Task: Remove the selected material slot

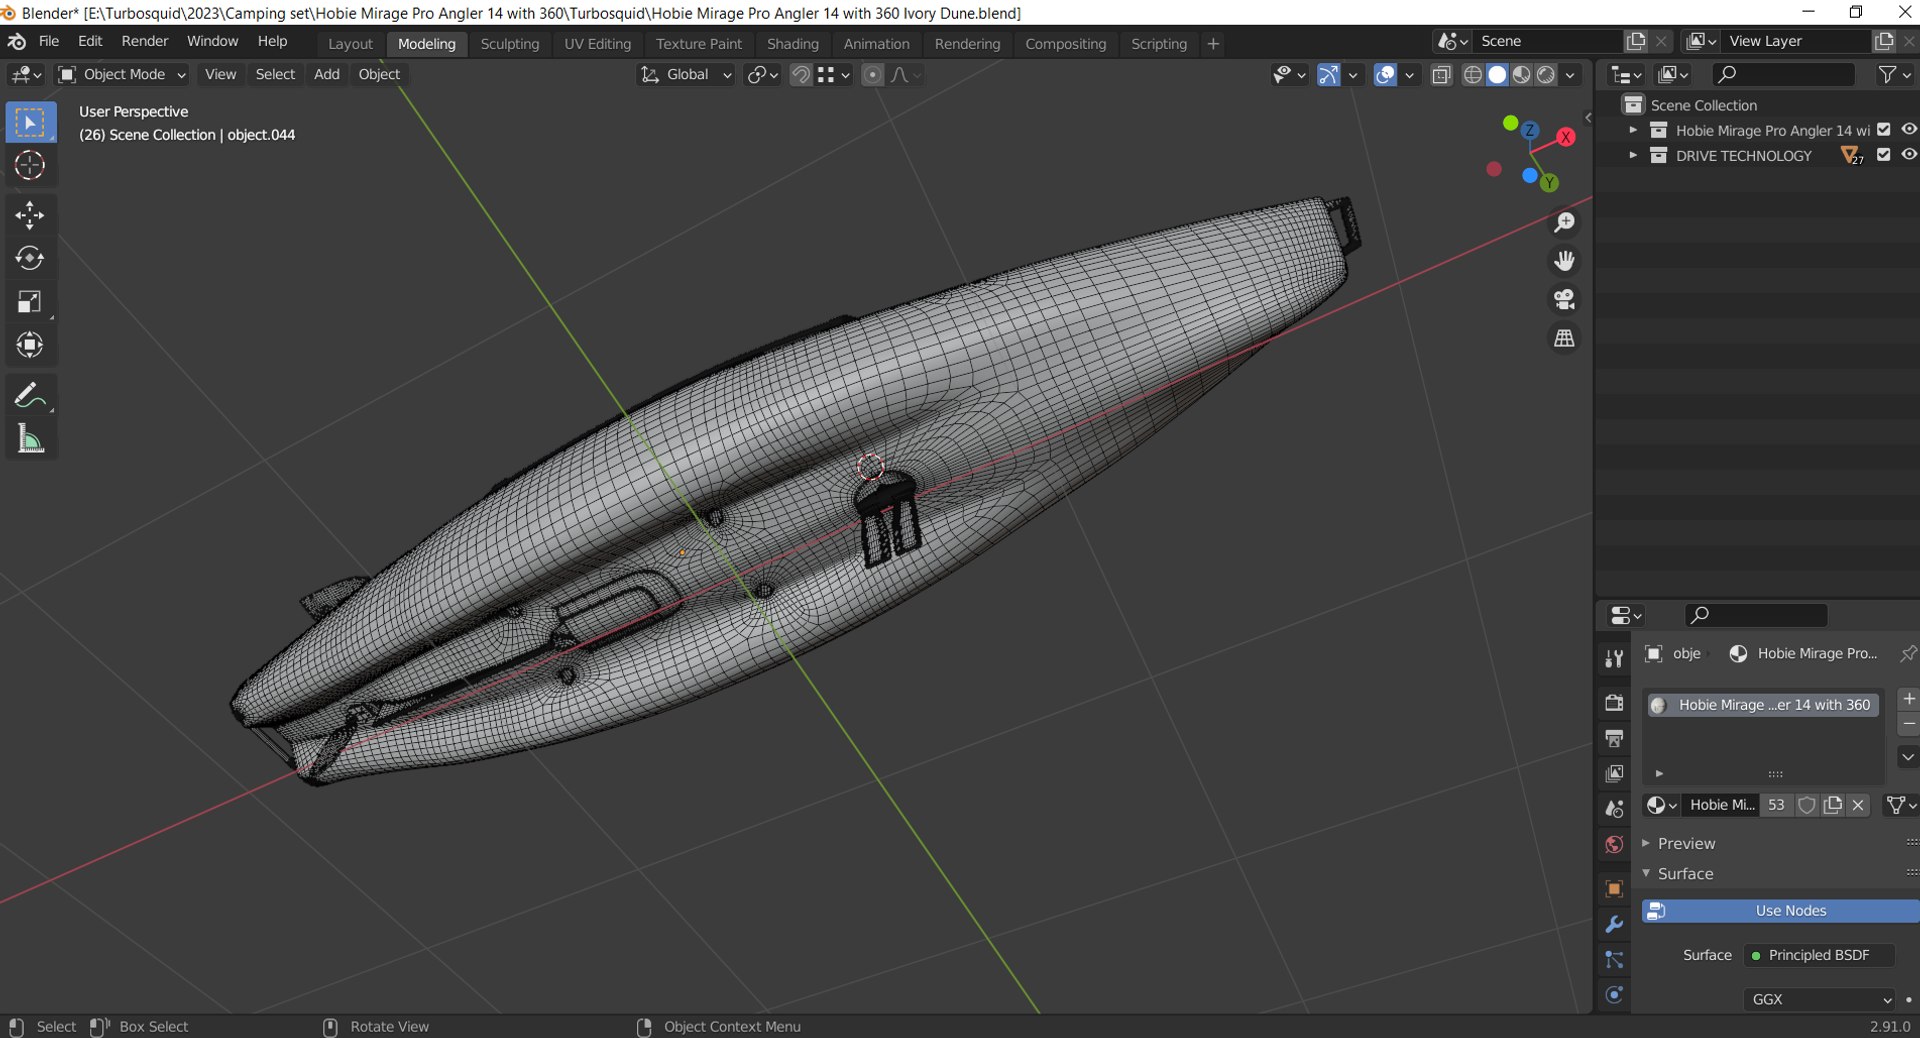Action: coord(1908,723)
